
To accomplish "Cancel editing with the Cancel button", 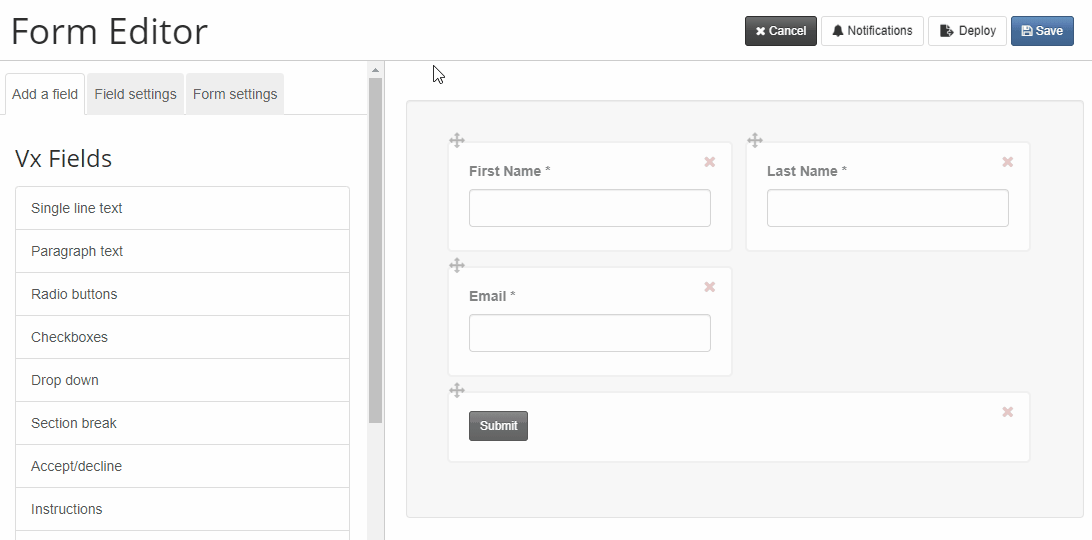I will coord(781,31).
